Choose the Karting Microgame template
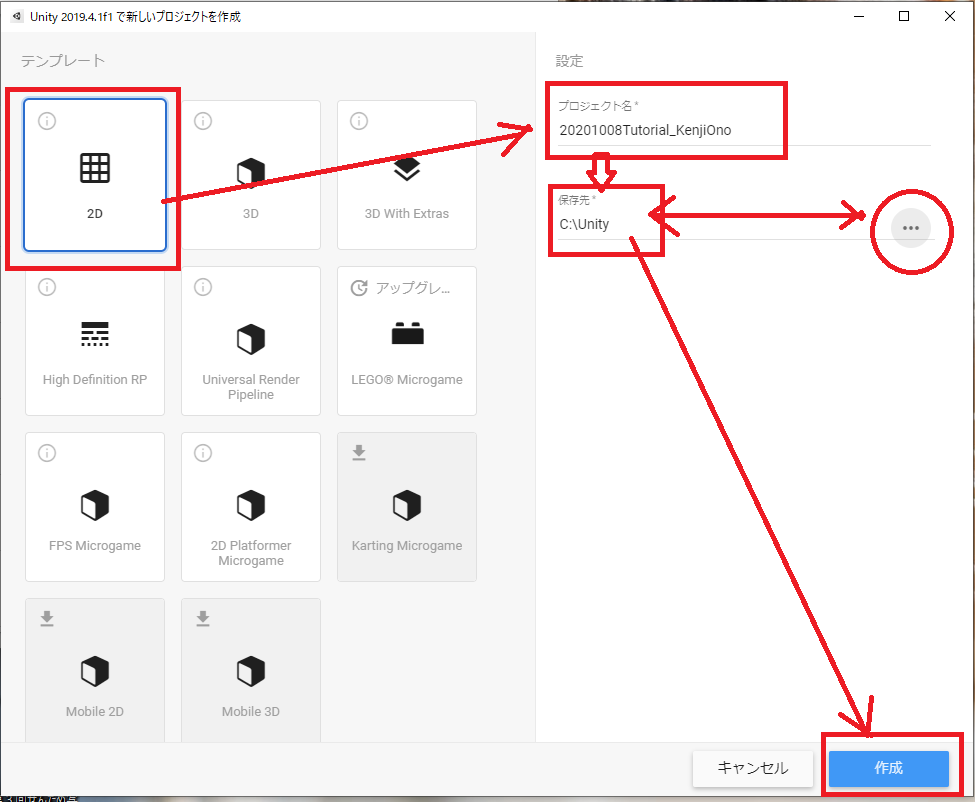The width and height of the screenshot is (975, 802). [407, 507]
